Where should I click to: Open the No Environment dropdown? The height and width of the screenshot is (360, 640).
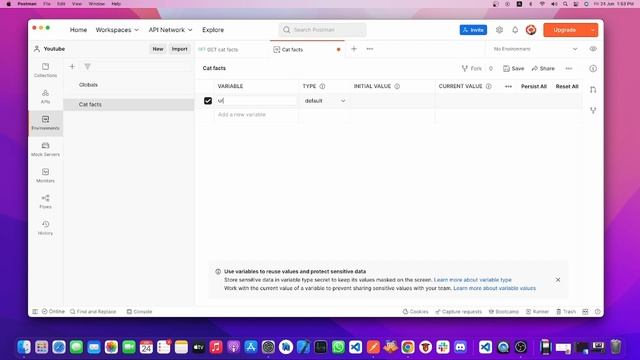click(x=535, y=49)
